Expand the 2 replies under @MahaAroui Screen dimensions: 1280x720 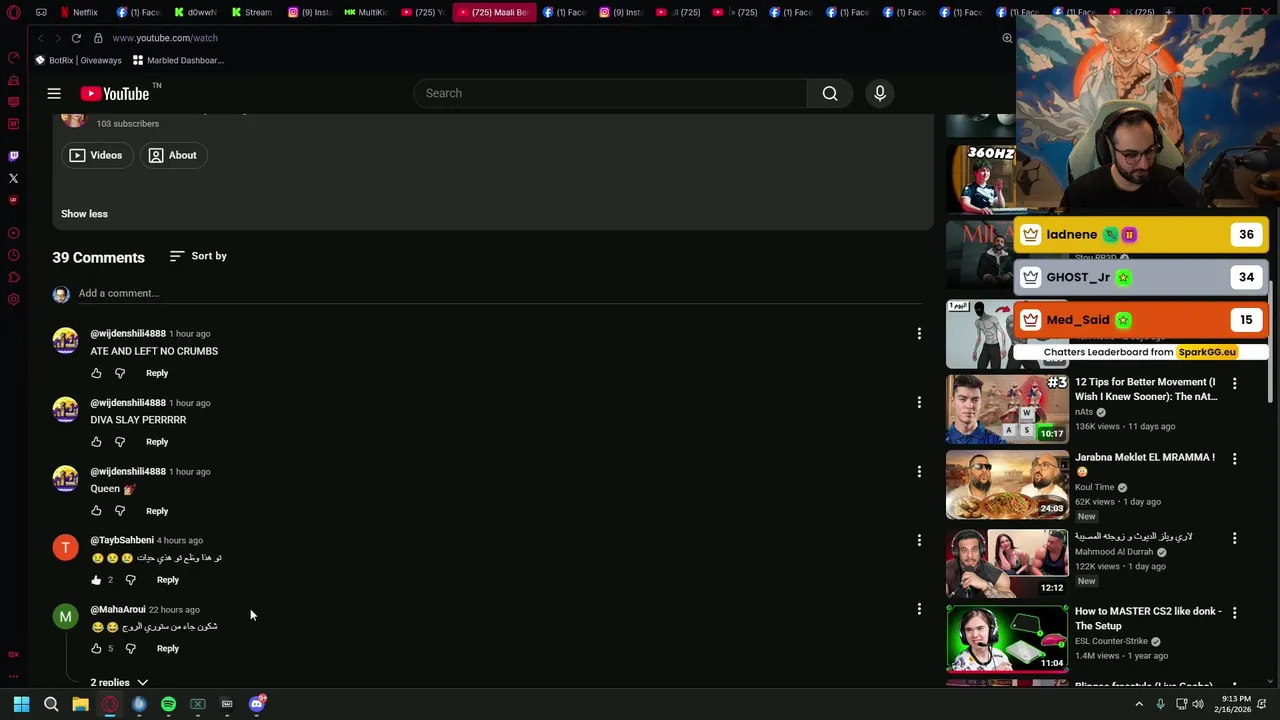click(x=119, y=682)
